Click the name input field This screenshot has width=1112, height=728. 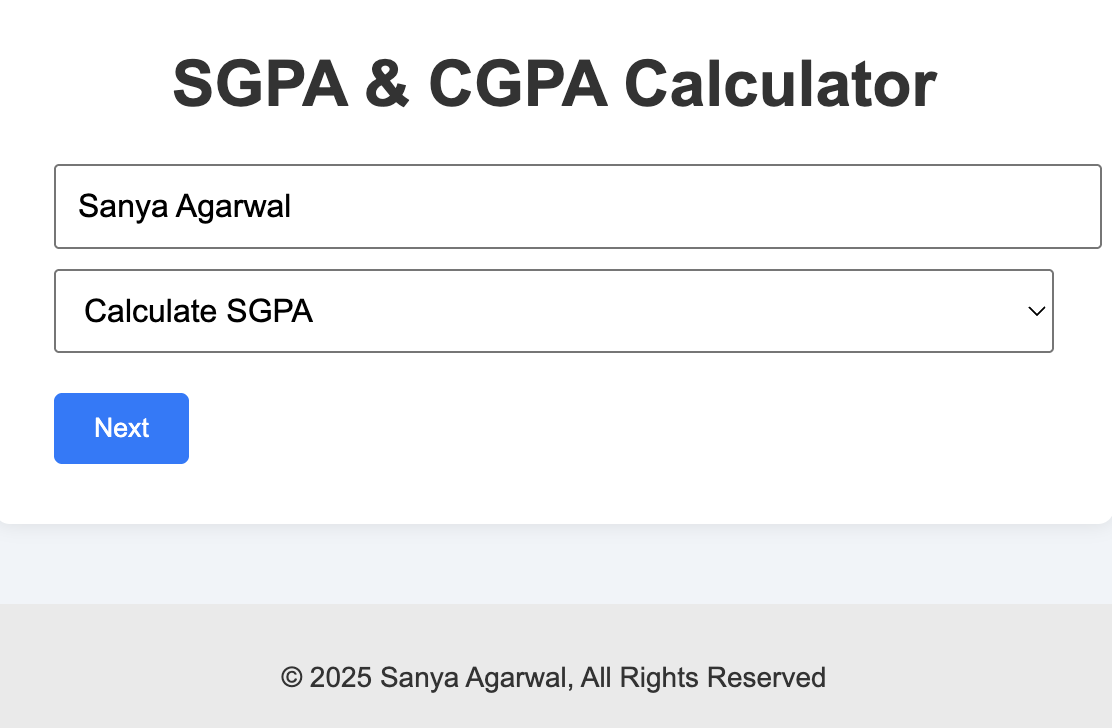577,206
